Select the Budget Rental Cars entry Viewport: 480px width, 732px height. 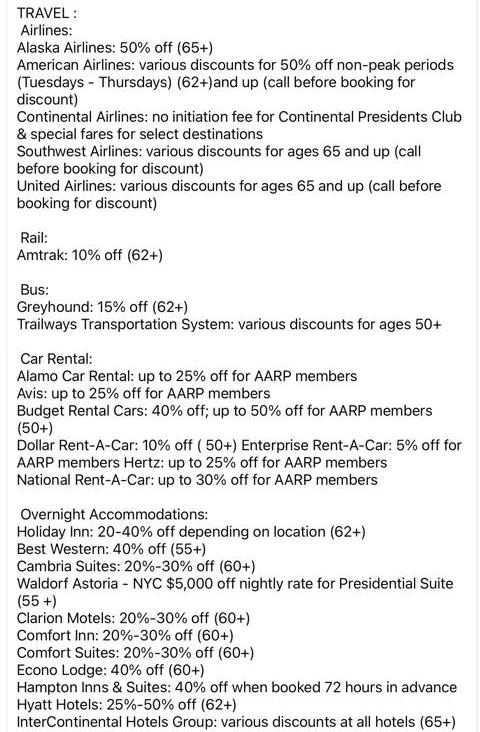pyautogui.click(x=225, y=419)
